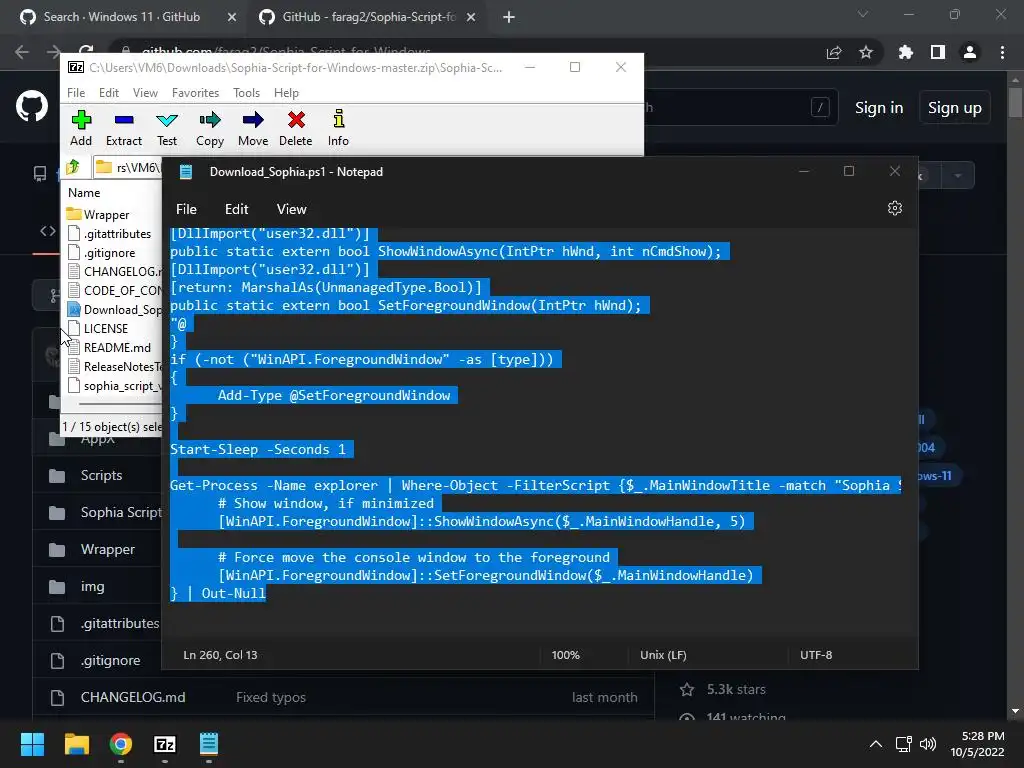Click Unix (LF) line ending in status bar
The height and width of the screenshot is (768, 1024).
click(x=663, y=655)
